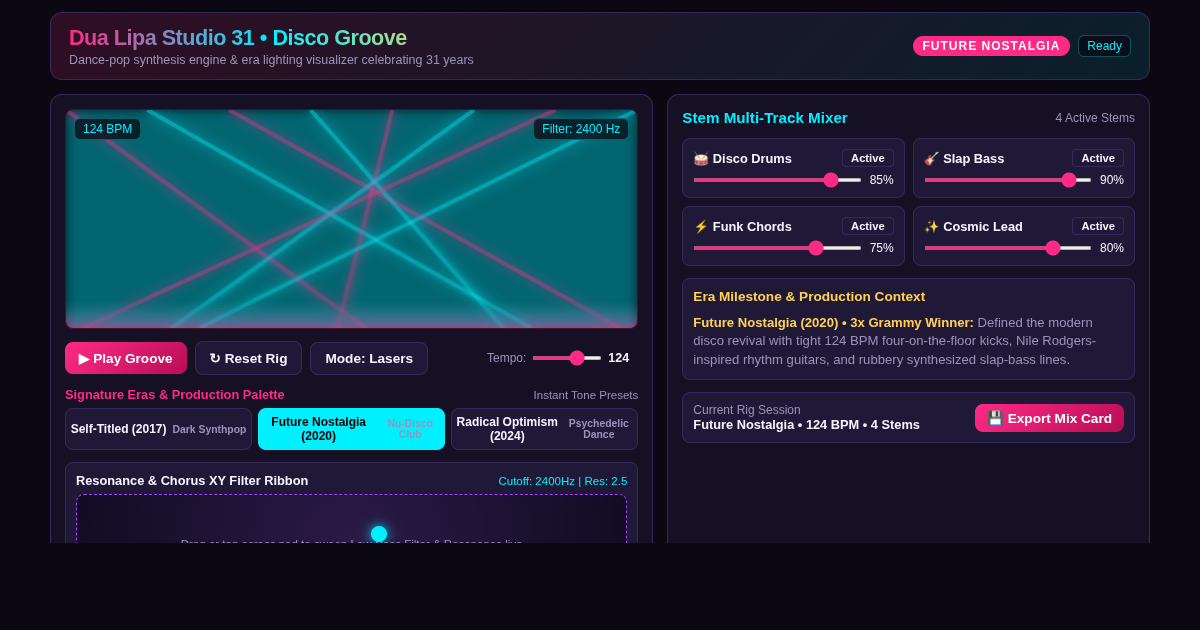The image size is (1200, 630).
Task: Click the Cutoff: 2400Hz | Res: 2.5 readout
Action: pyautogui.click(x=563, y=481)
